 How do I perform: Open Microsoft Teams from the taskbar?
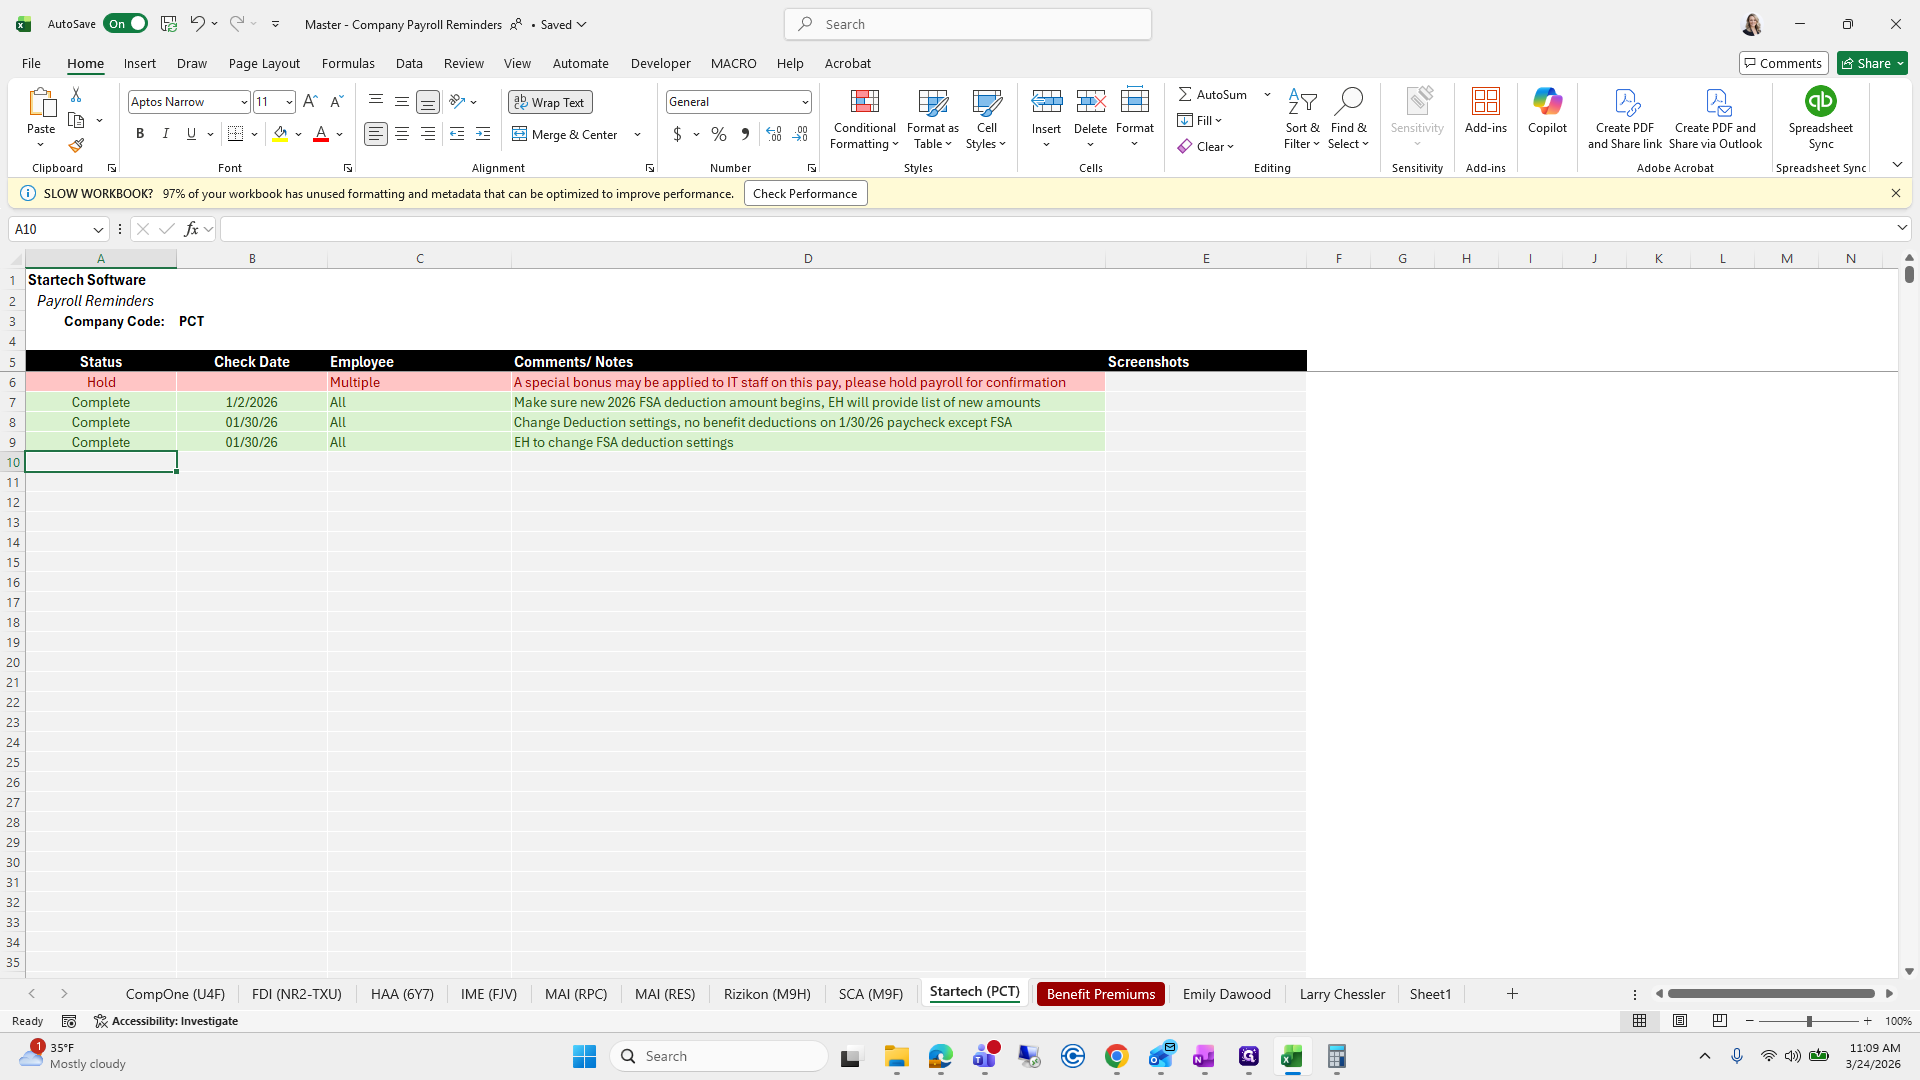tap(985, 1056)
